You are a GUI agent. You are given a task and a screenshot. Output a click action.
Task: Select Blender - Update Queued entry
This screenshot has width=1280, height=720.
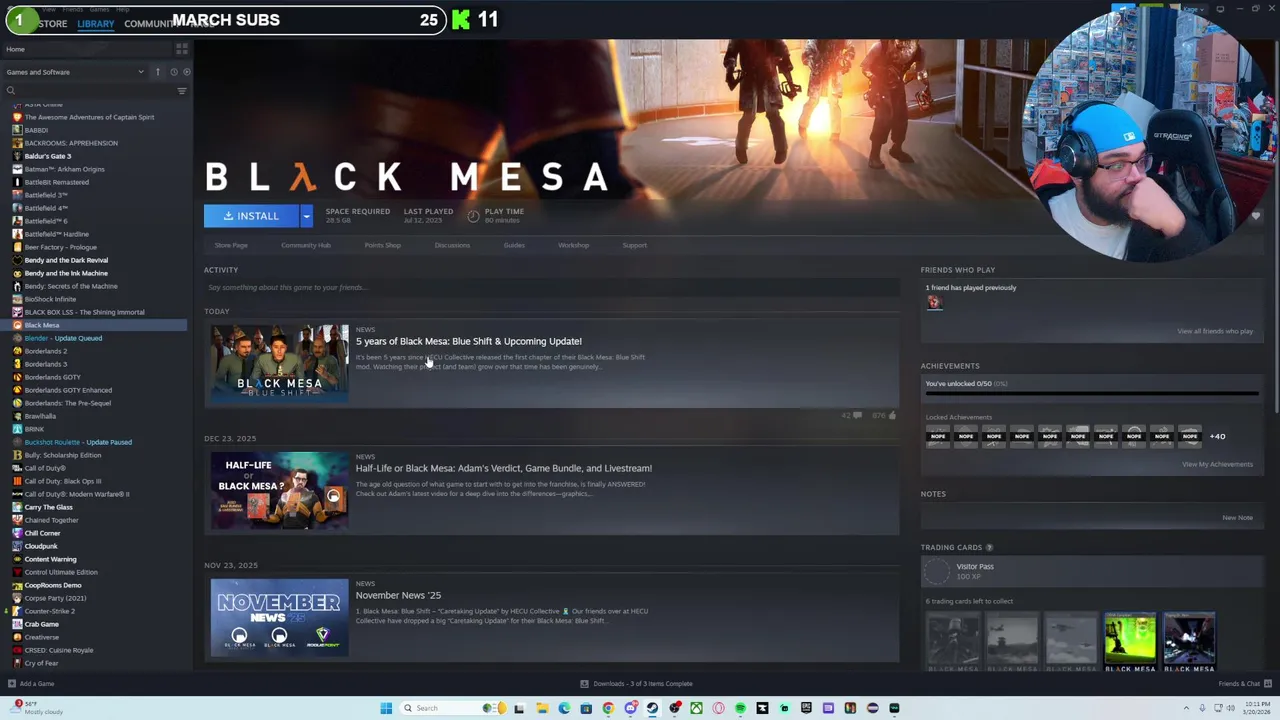click(x=63, y=338)
